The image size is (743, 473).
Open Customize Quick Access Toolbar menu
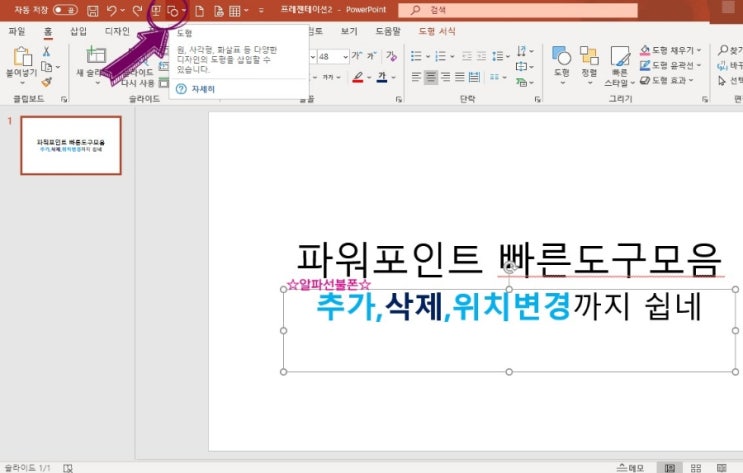click(261, 10)
